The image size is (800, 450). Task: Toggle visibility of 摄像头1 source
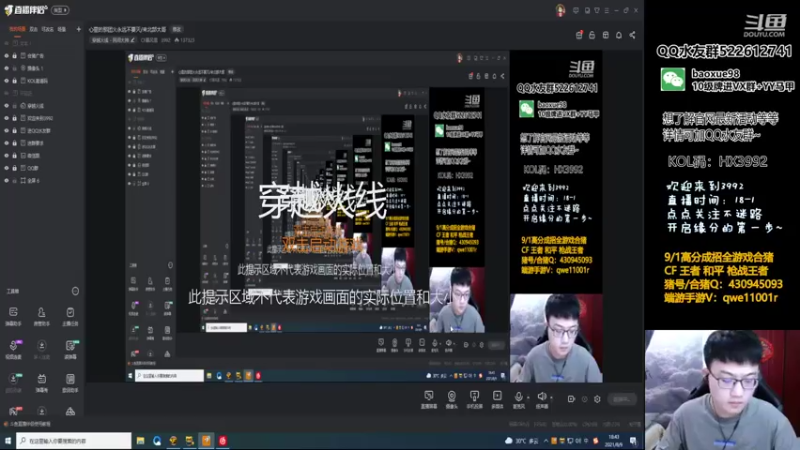tap(6, 68)
